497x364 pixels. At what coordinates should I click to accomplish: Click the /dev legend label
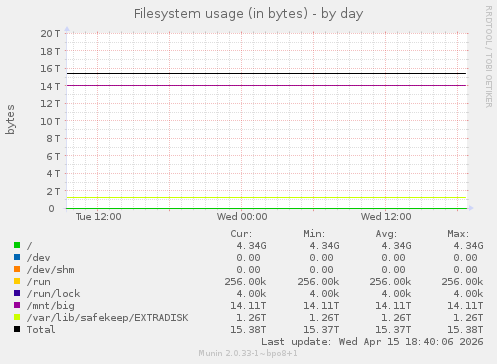[x=39, y=258]
